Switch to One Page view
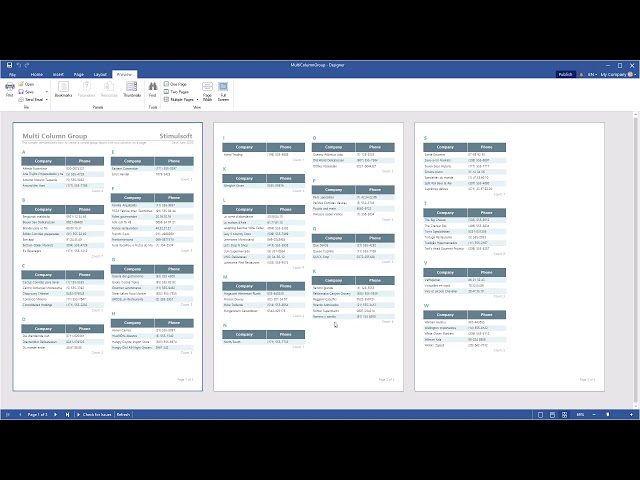Screen dimensions: 640x480 tap(175, 84)
